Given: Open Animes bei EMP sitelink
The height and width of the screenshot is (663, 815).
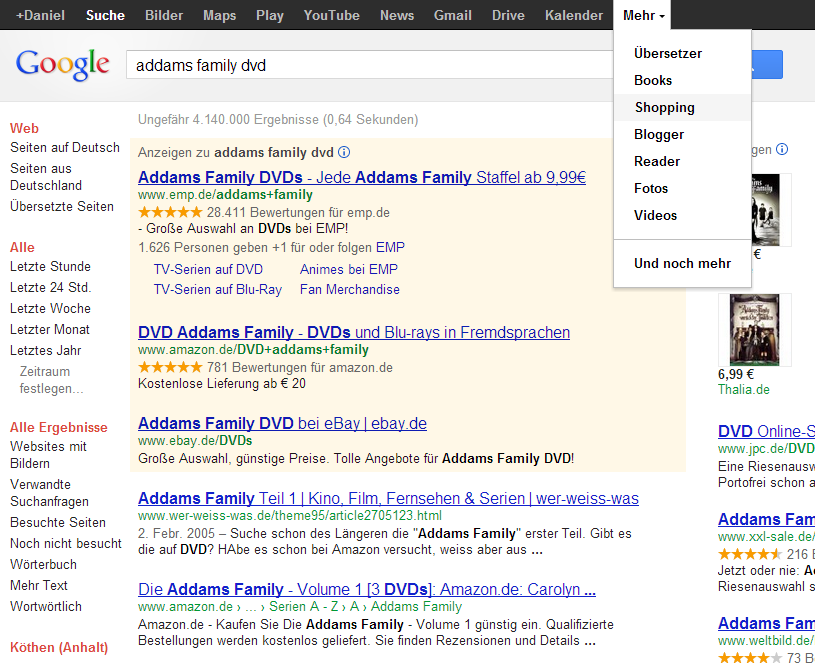Looking at the screenshot, I should click(x=349, y=269).
